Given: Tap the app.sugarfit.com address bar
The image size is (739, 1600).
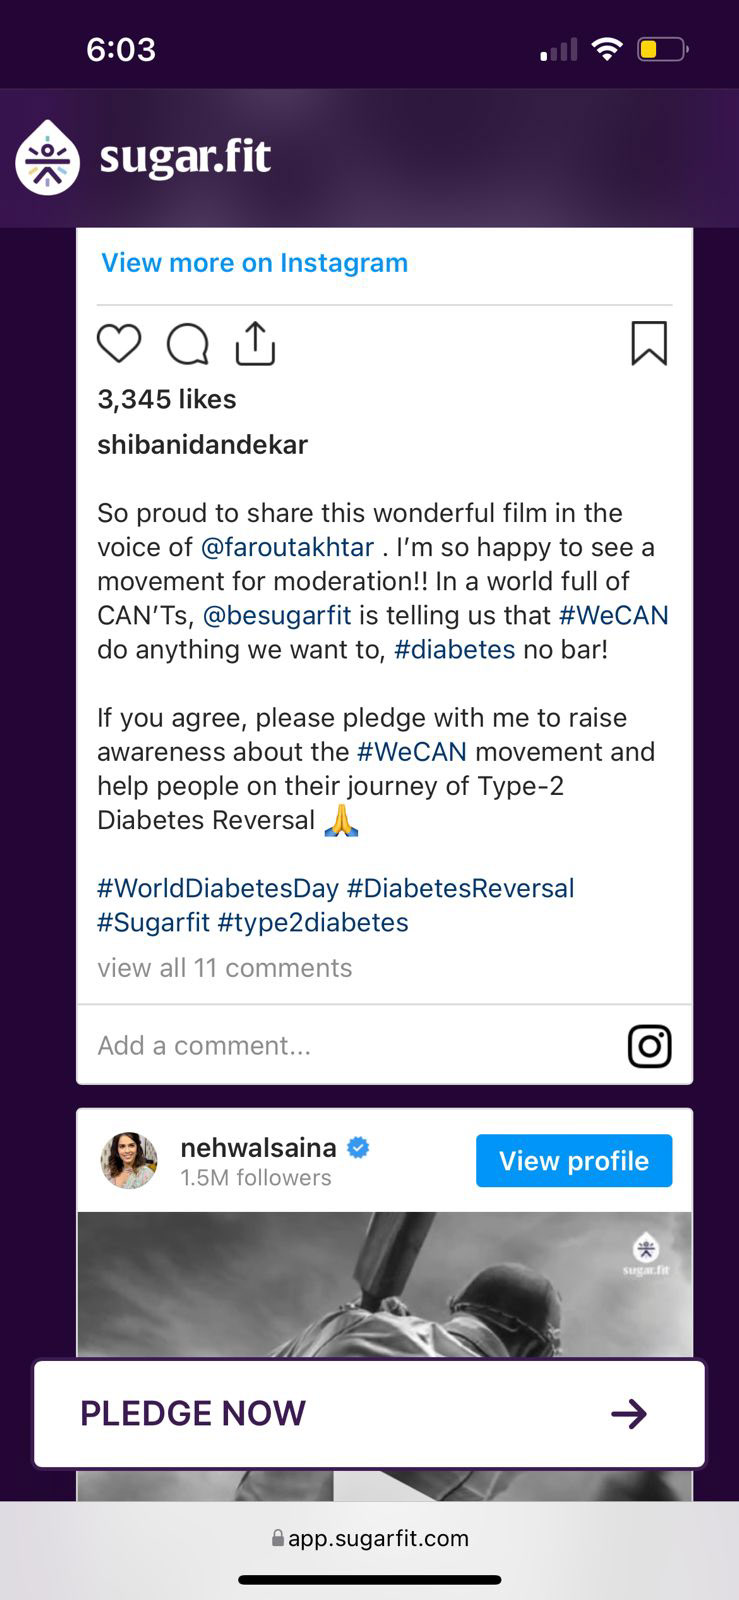Looking at the screenshot, I should pyautogui.click(x=369, y=1538).
